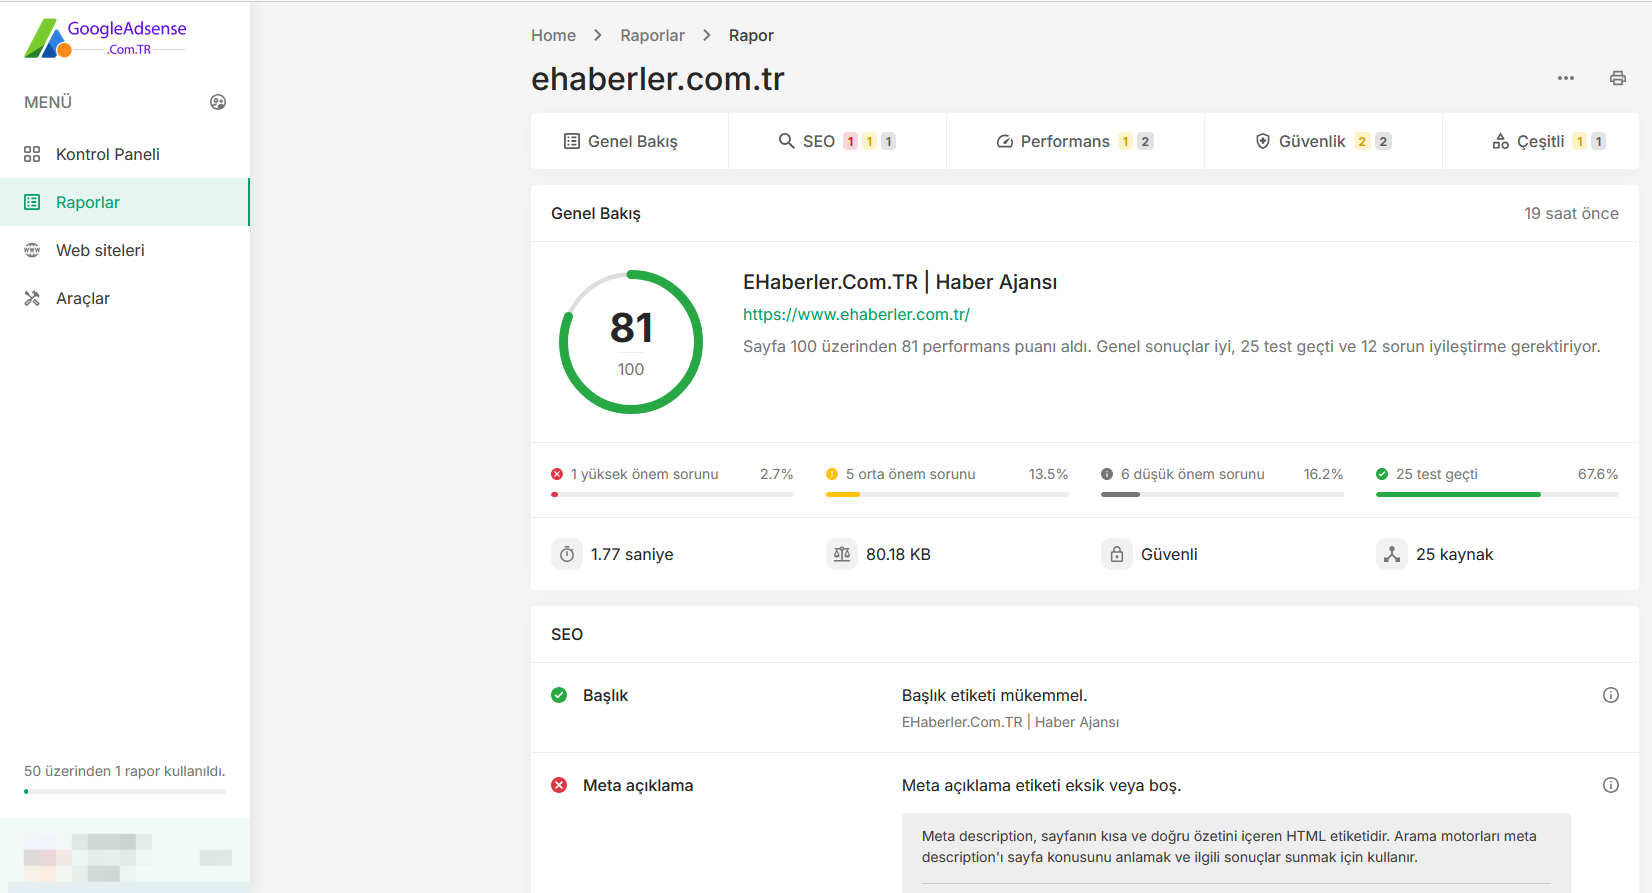
Task: Click the Çeşitli shapes icon
Action: click(x=1501, y=141)
